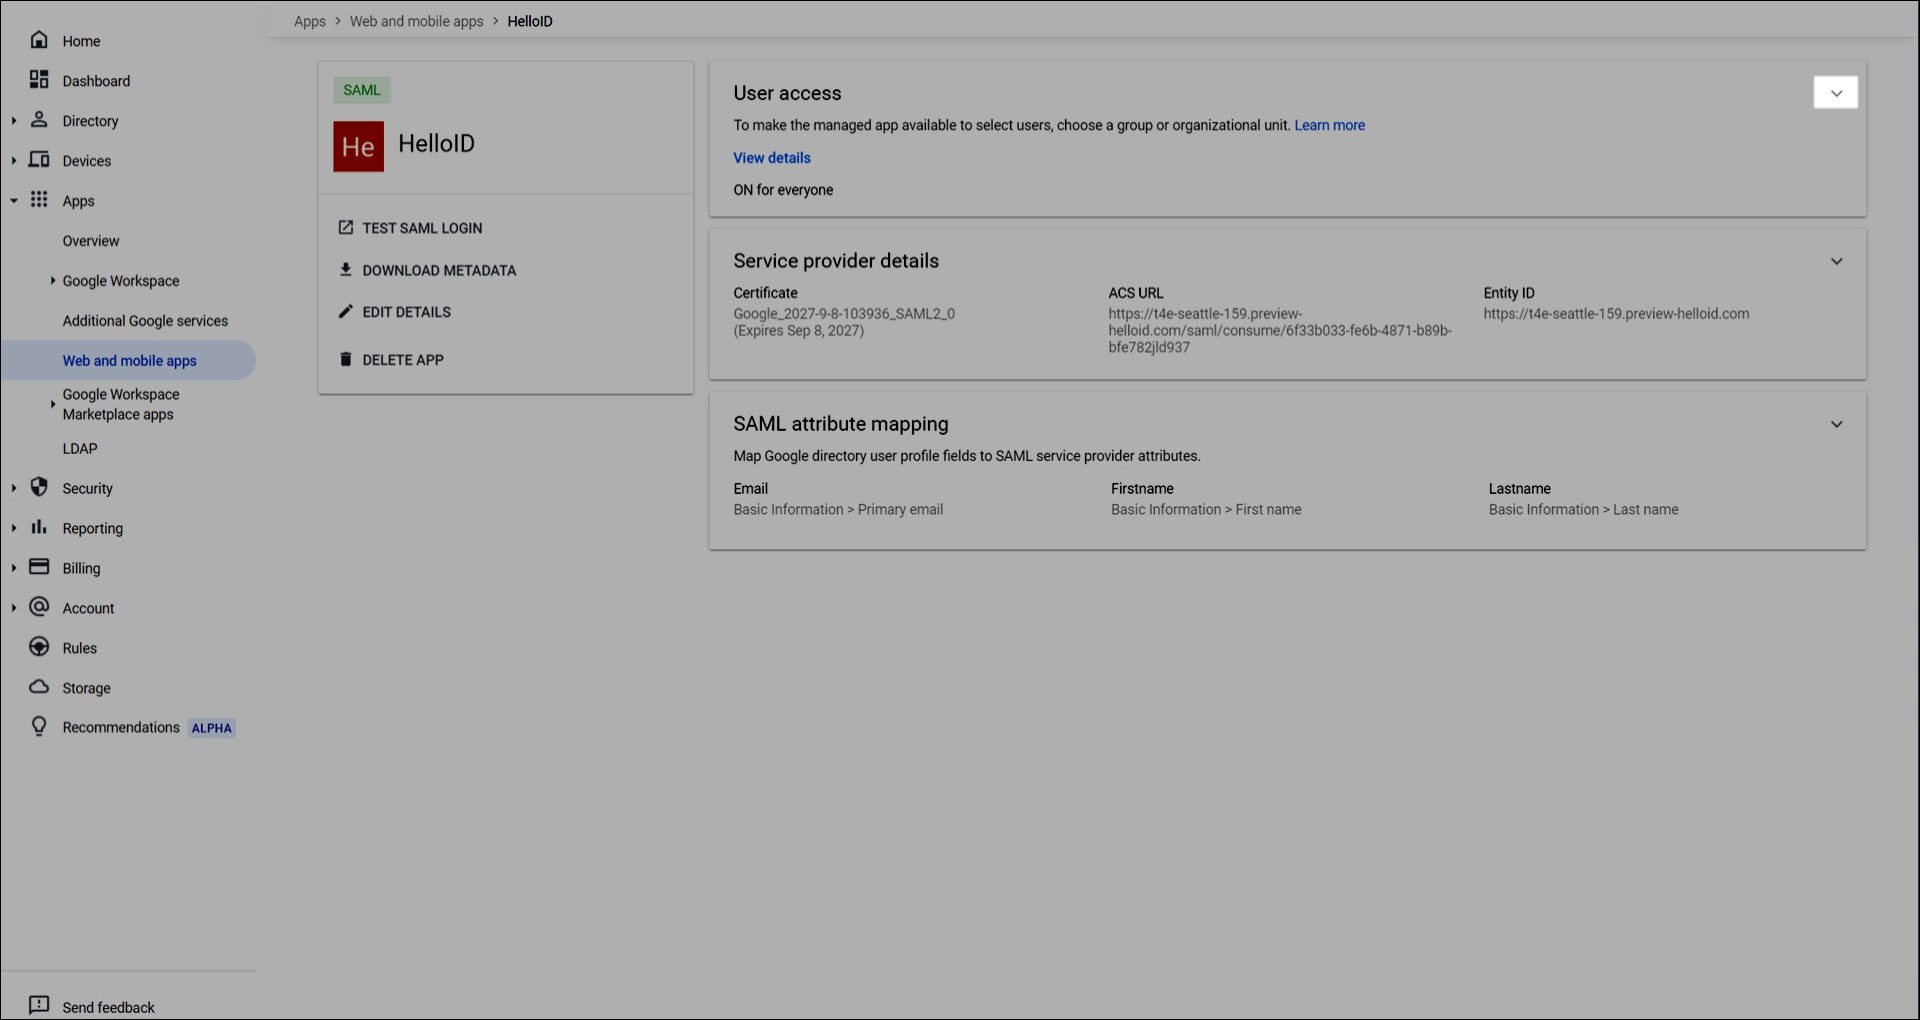Screen dimensions: 1920x1020
Task: Expand Service provider details chevron
Action: [x=1837, y=261]
